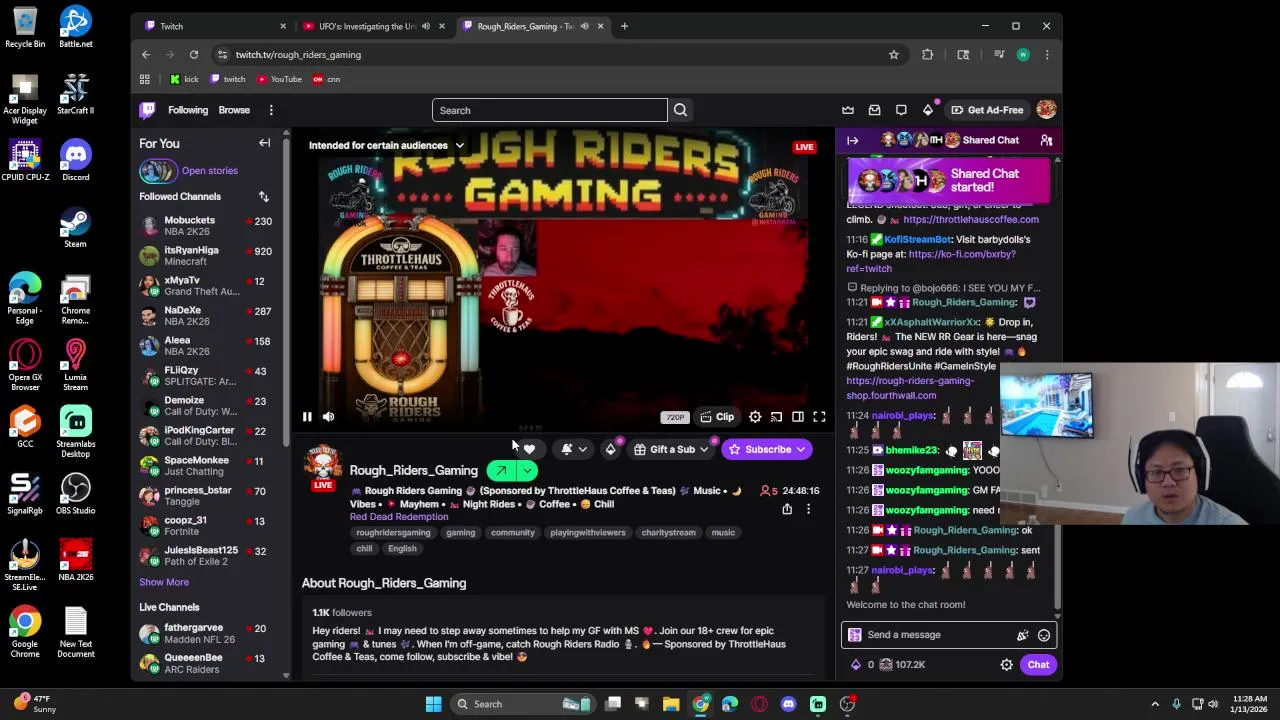Viewport: 1280px width, 720px height.
Task: Open the chat community users icon
Action: (1046, 140)
